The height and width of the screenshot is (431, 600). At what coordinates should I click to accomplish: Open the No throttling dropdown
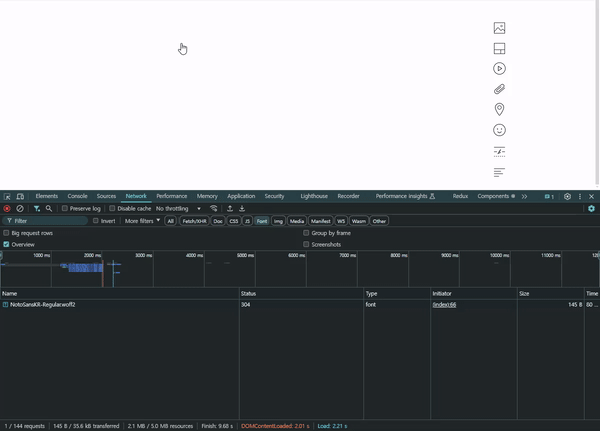(x=178, y=209)
